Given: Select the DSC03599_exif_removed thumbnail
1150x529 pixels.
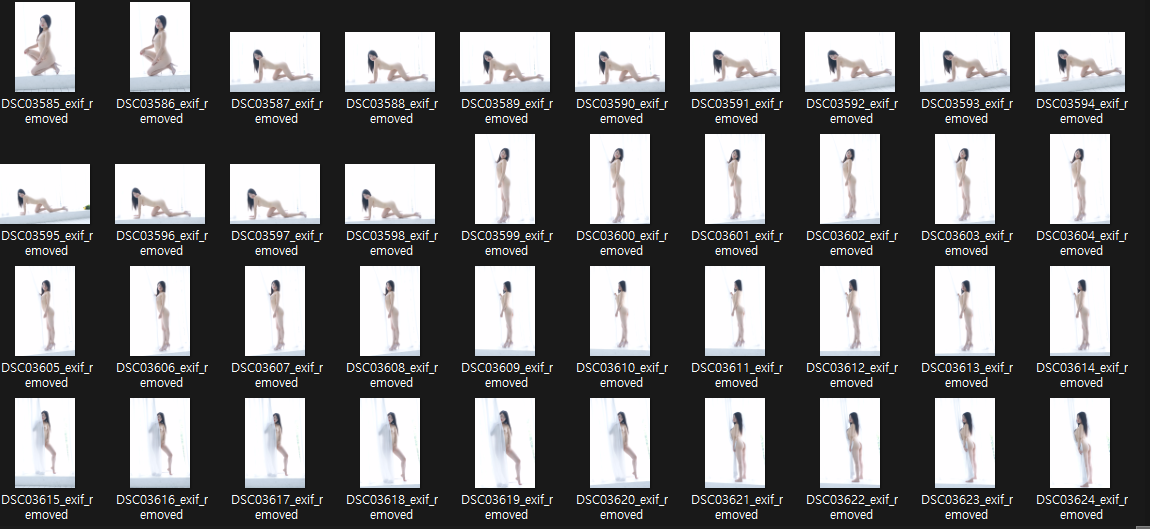Looking at the screenshot, I should pos(505,179).
